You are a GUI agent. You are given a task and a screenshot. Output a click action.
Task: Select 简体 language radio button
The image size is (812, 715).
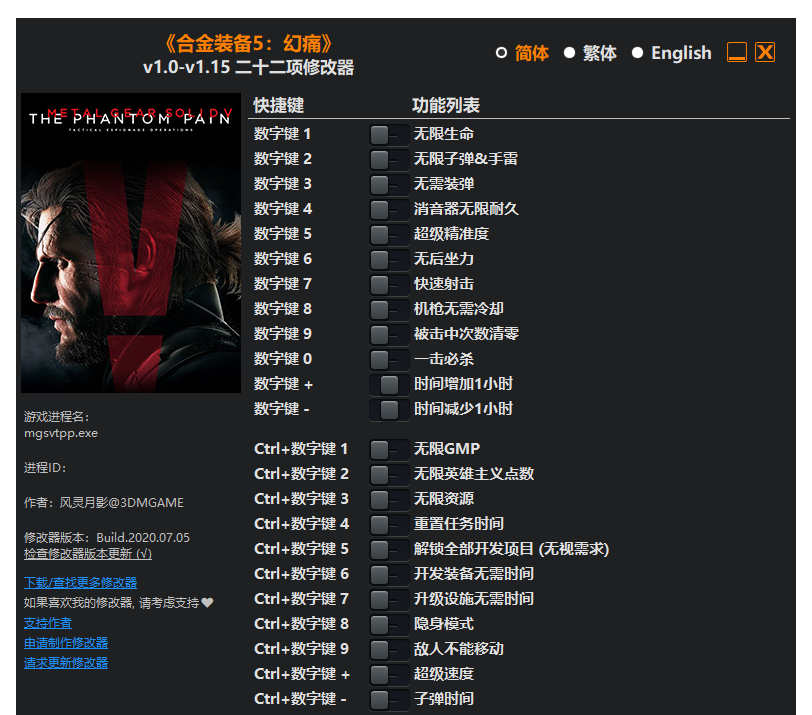click(x=501, y=53)
